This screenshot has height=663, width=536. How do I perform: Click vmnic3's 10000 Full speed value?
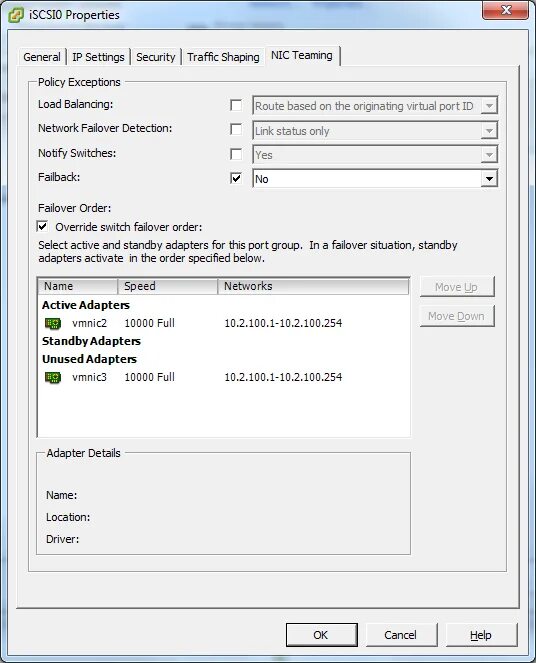click(150, 377)
